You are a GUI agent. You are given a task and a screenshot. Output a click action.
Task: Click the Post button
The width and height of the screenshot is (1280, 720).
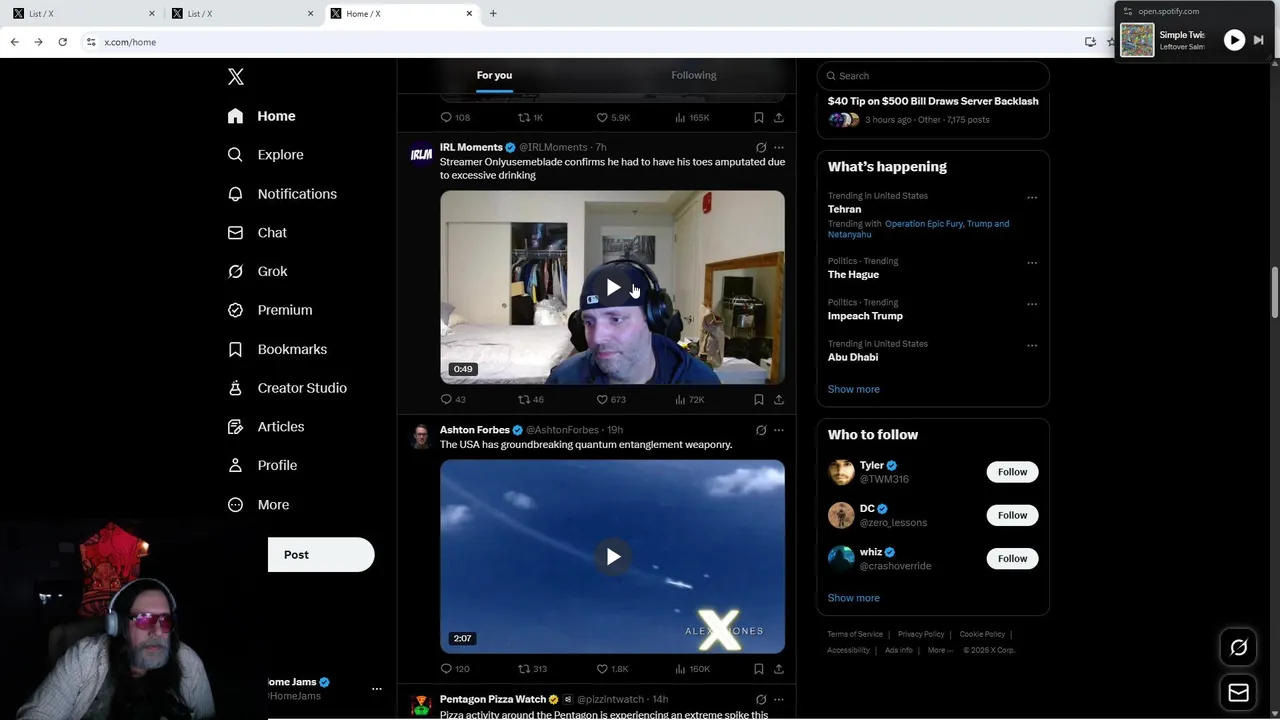point(321,555)
